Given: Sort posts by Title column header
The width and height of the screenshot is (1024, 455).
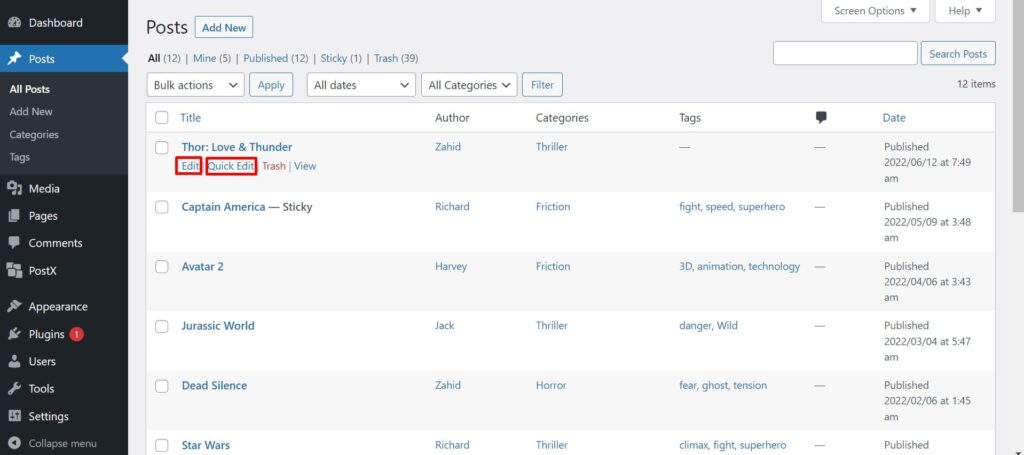Looking at the screenshot, I should click(191, 118).
